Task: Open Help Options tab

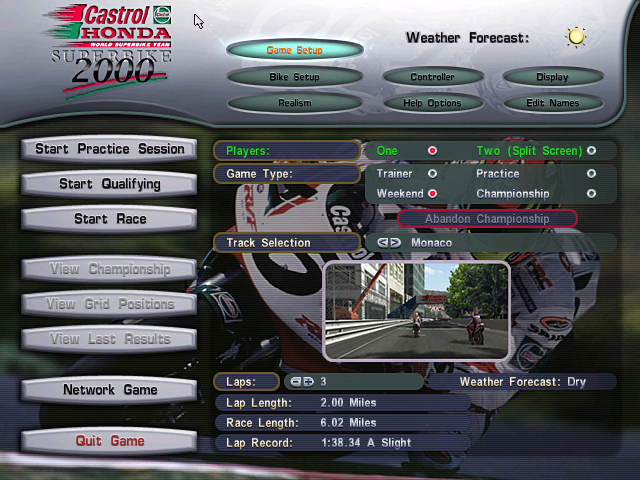Action: [x=433, y=103]
